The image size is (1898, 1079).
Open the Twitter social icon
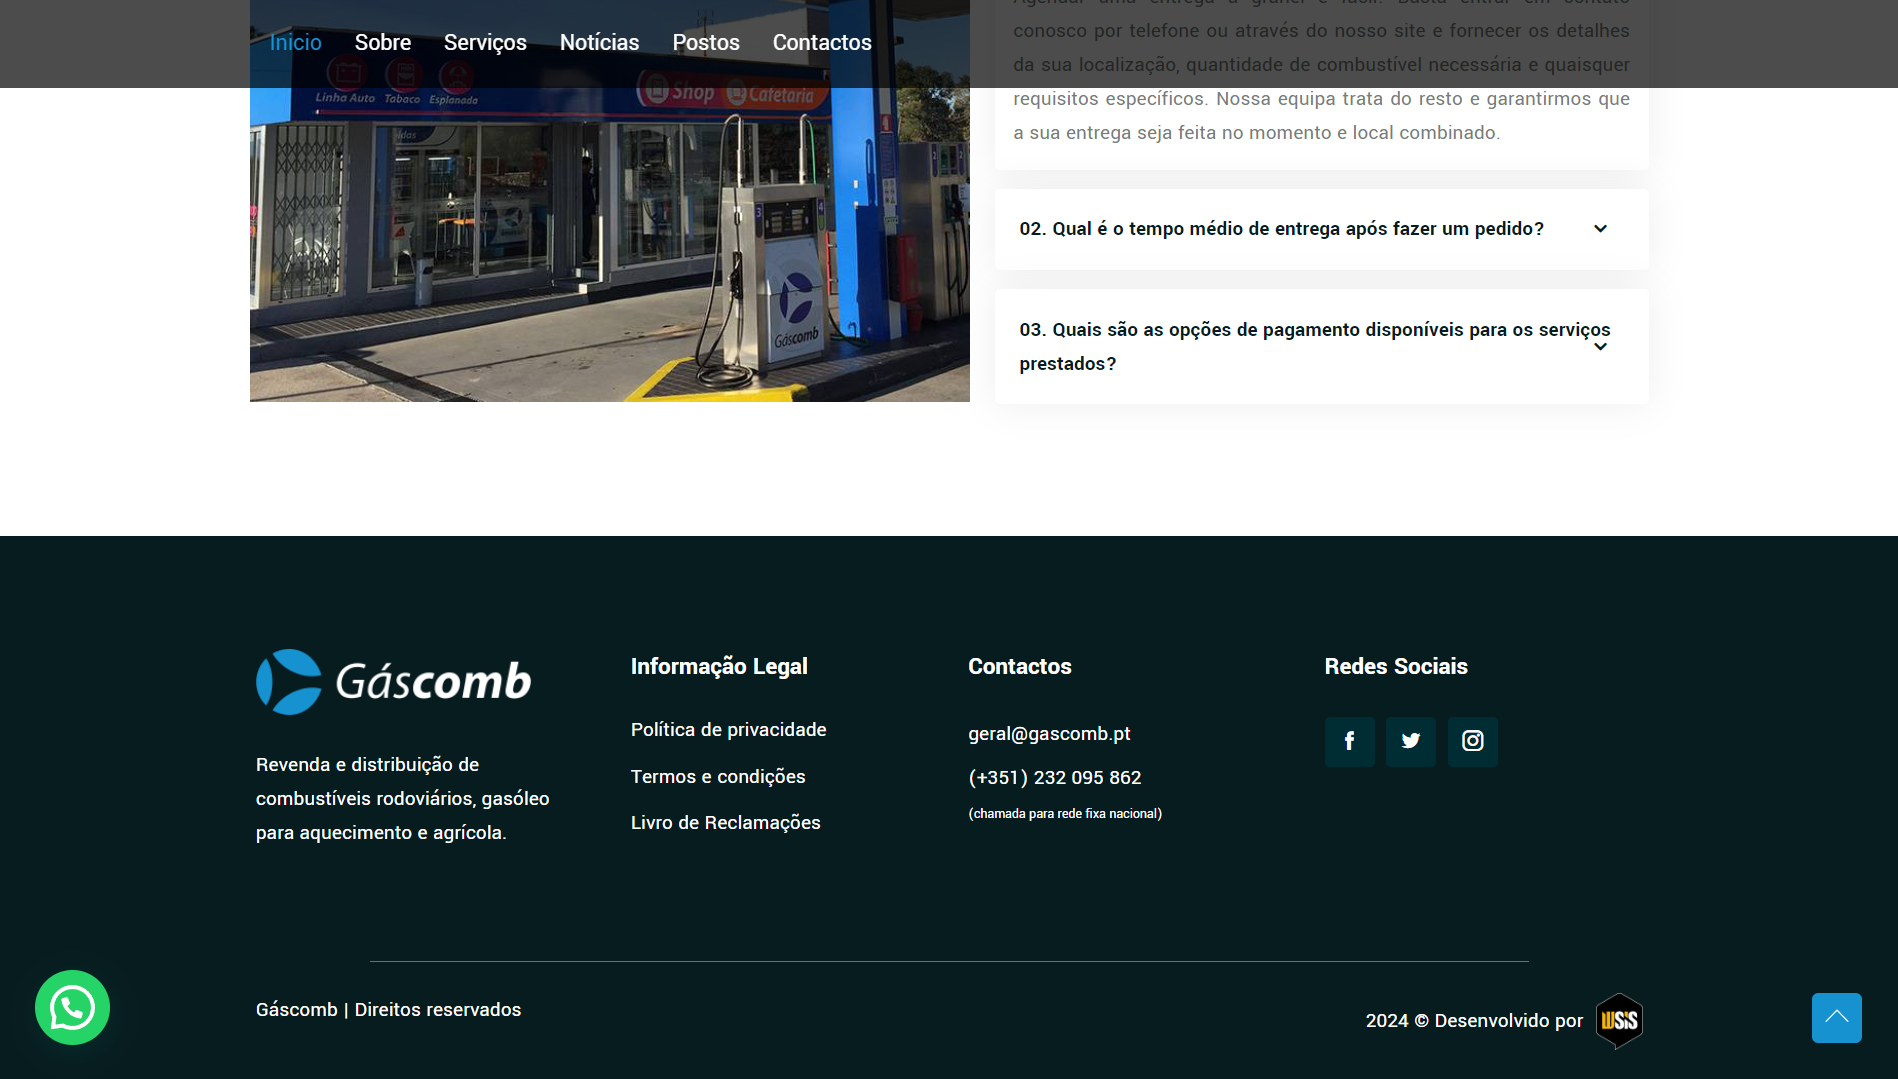tap(1410, 741)
